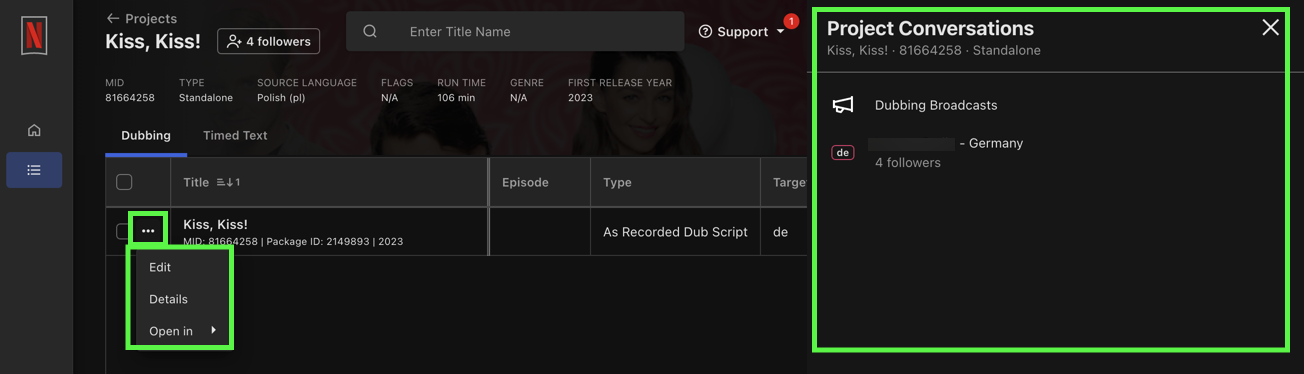Select the list view sidebar icon

(34, 170)
